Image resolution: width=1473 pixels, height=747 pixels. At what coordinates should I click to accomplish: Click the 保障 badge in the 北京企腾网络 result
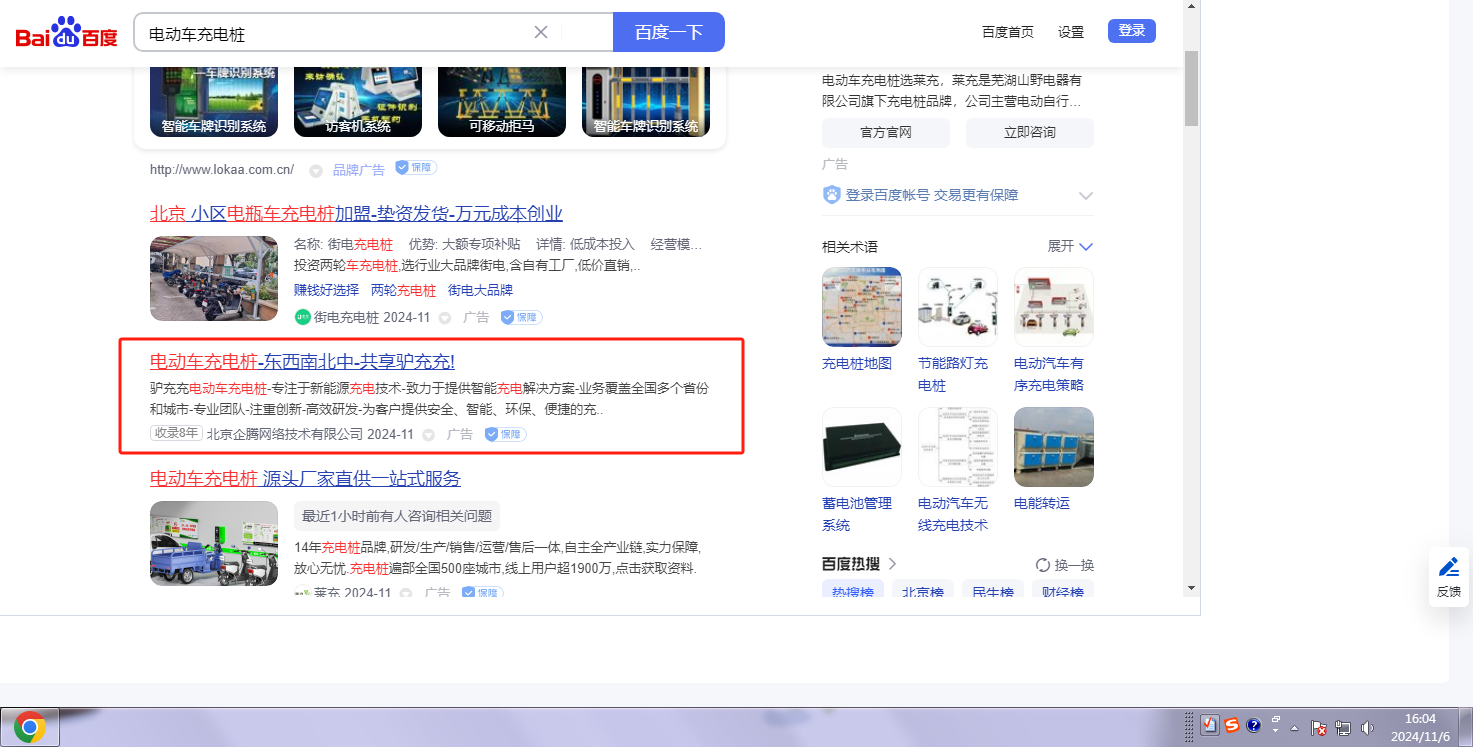(x=506, y=434)
